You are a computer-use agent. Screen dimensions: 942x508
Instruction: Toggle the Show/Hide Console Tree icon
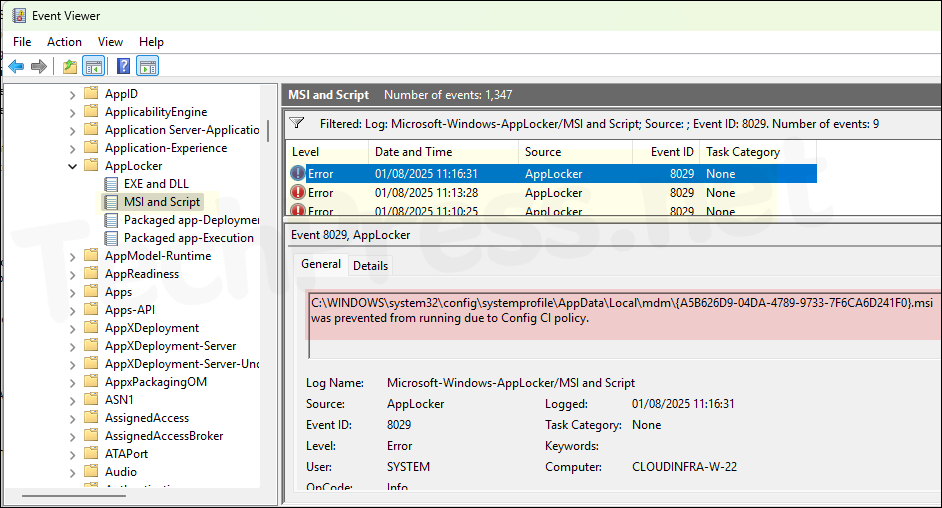click(x=94, y=66)
